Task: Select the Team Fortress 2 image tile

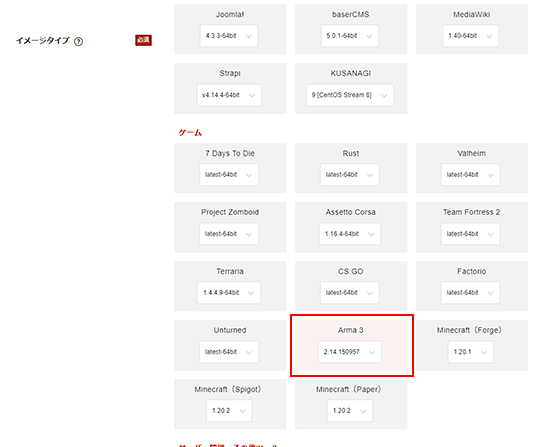Action: pyautogui.click(x=472, y=227)
